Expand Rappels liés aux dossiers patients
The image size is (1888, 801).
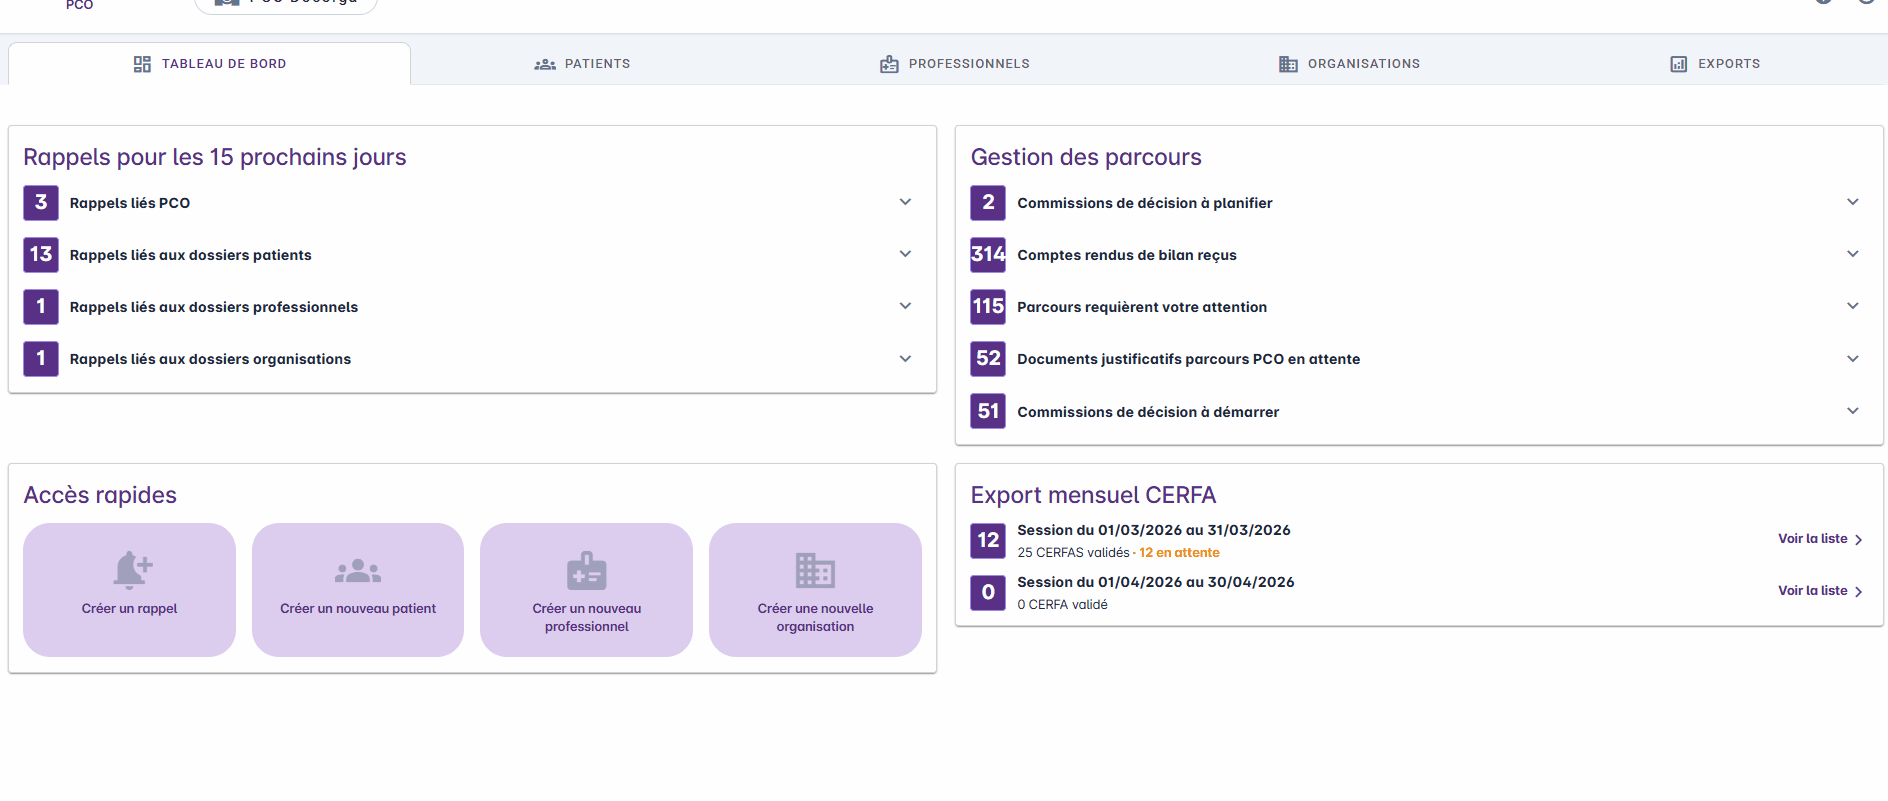[905, 254]
